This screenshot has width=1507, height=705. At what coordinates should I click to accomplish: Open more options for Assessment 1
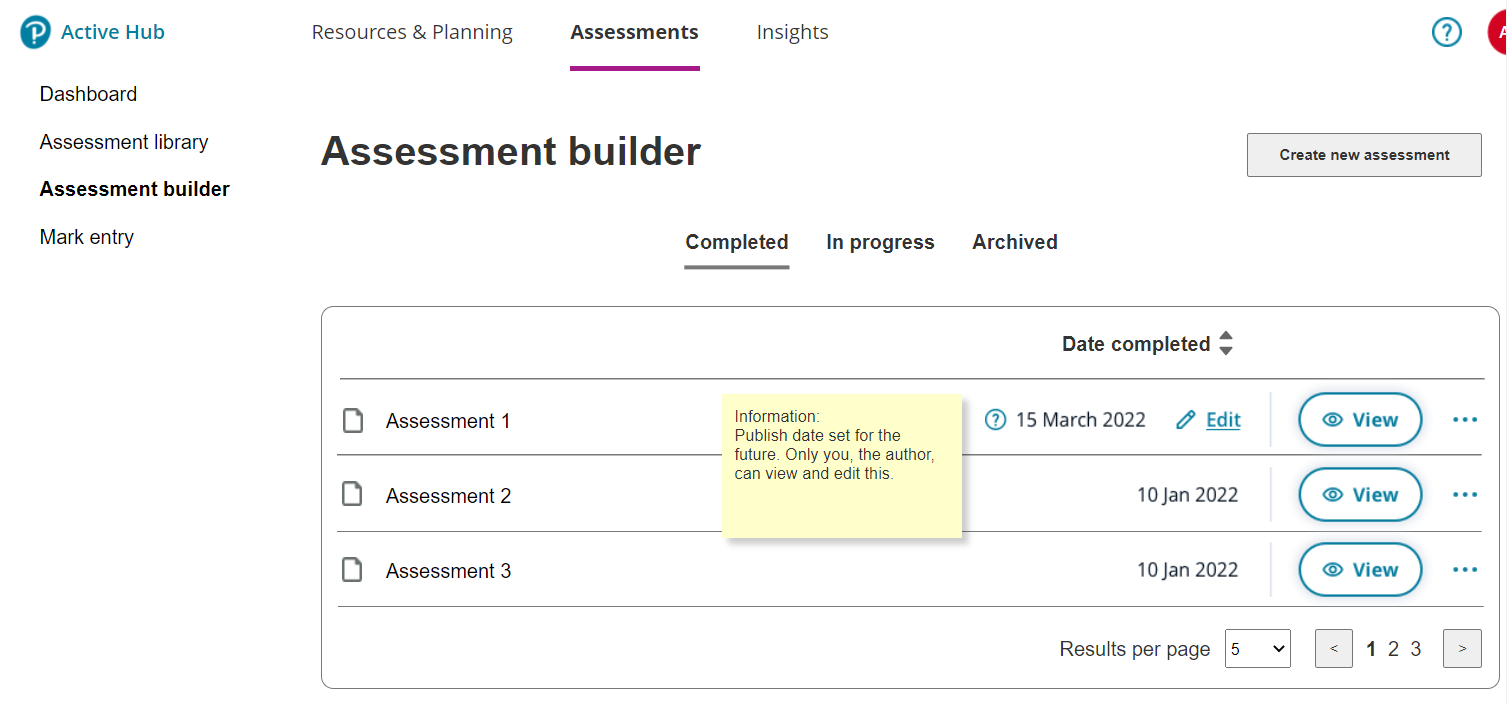coord(1464,420)
